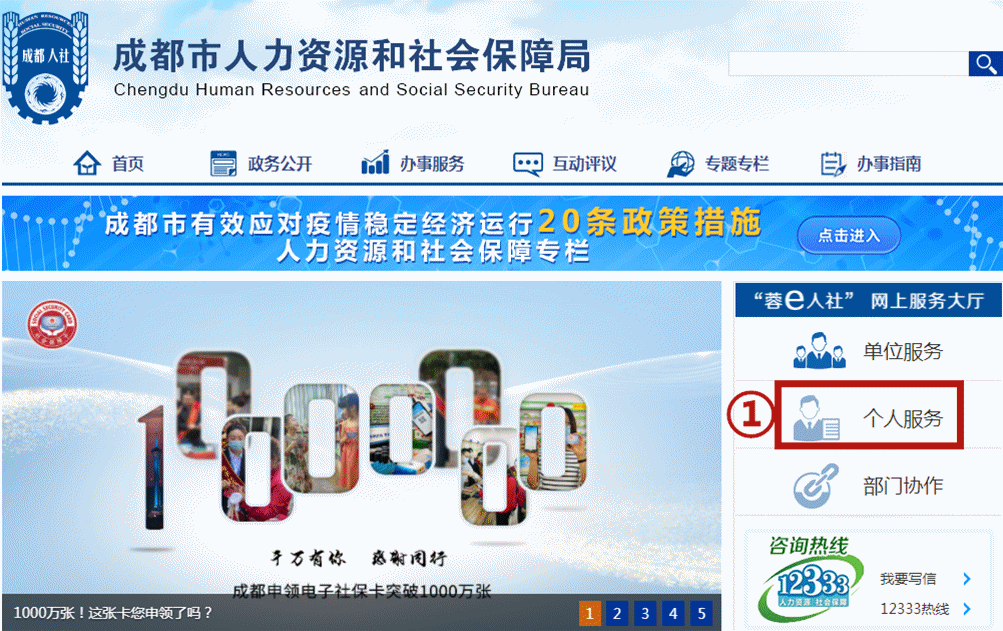Click the 咨询热线 heading text

(x=809, y=546)
